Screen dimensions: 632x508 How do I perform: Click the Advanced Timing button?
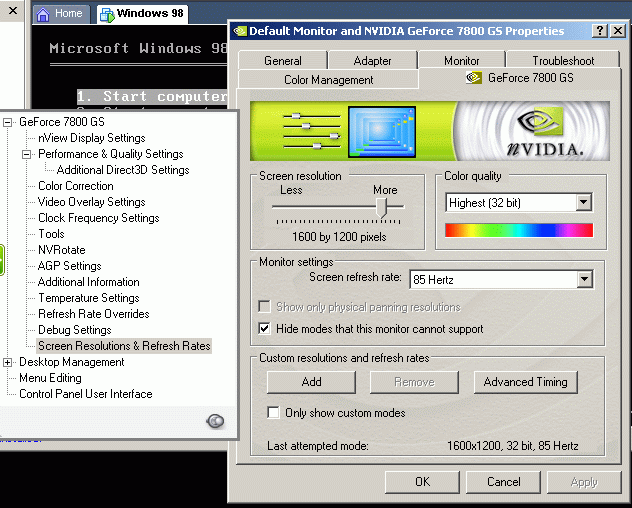[525, 382]
